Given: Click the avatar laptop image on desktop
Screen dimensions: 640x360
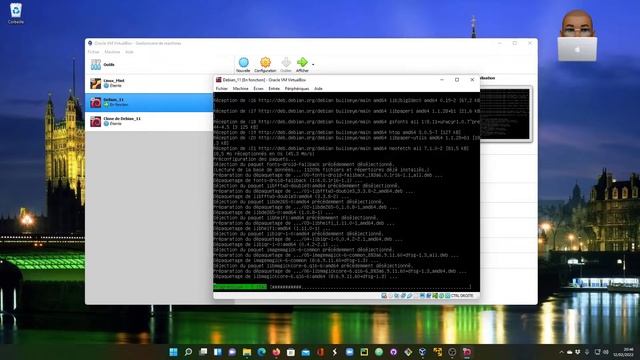Looking at the screenshot, I should tap(577, 36).
